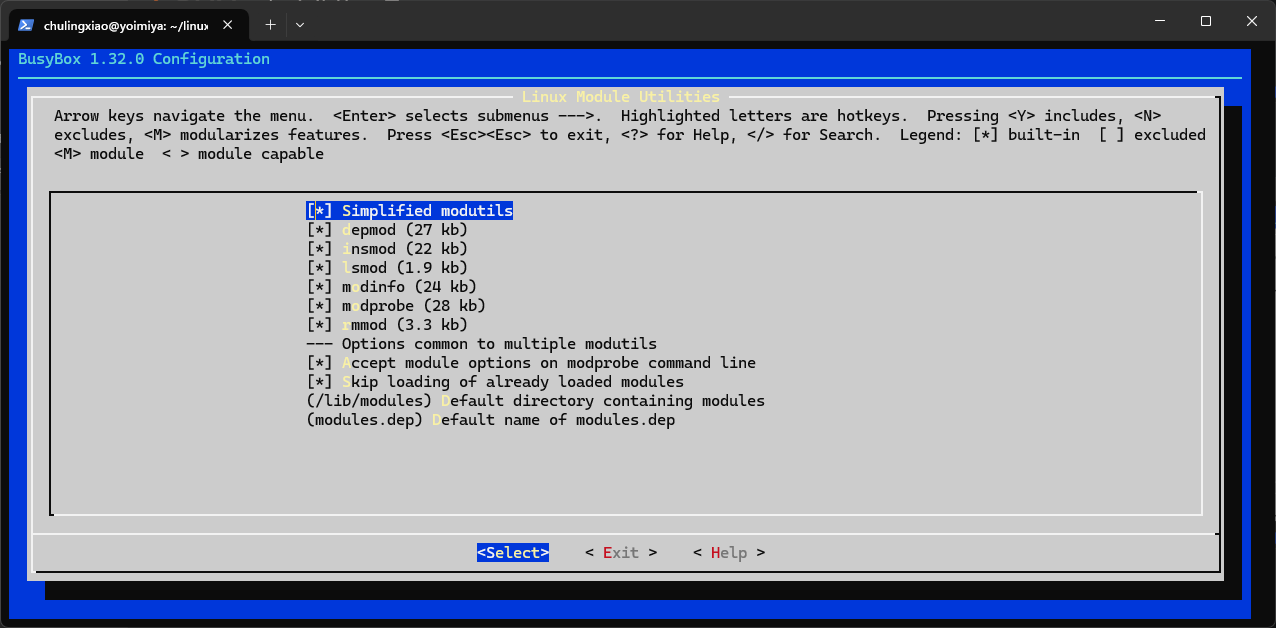Image resolution: width=1276 pixels, height=628 pixels.
Task: Click the <Select> button
Action: [x=513, y=553]
